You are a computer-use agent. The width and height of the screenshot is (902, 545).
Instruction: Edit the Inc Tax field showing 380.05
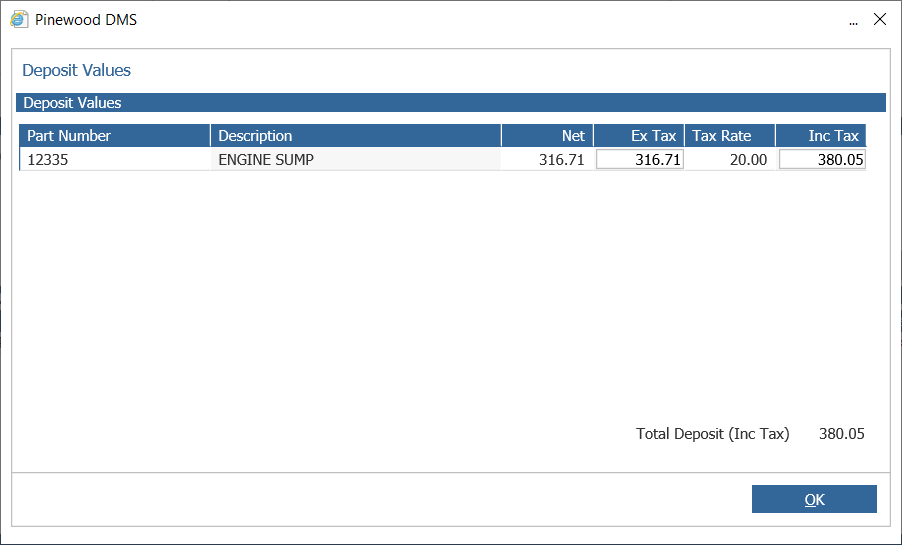(822, 159)
